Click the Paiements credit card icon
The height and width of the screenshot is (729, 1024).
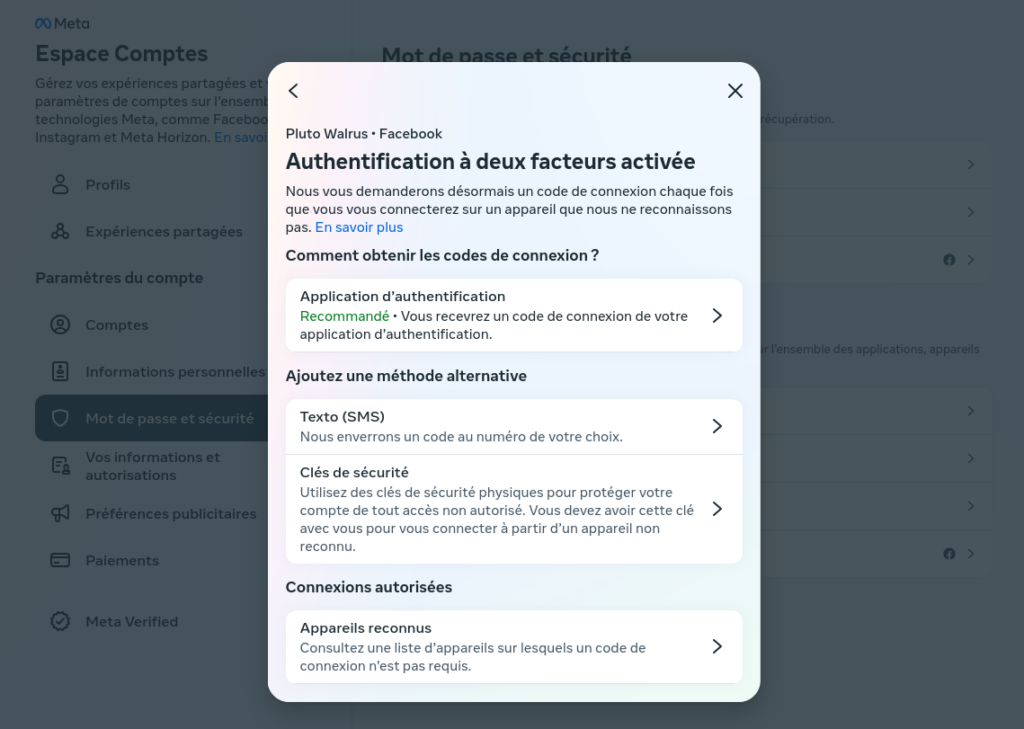[60, 560]
